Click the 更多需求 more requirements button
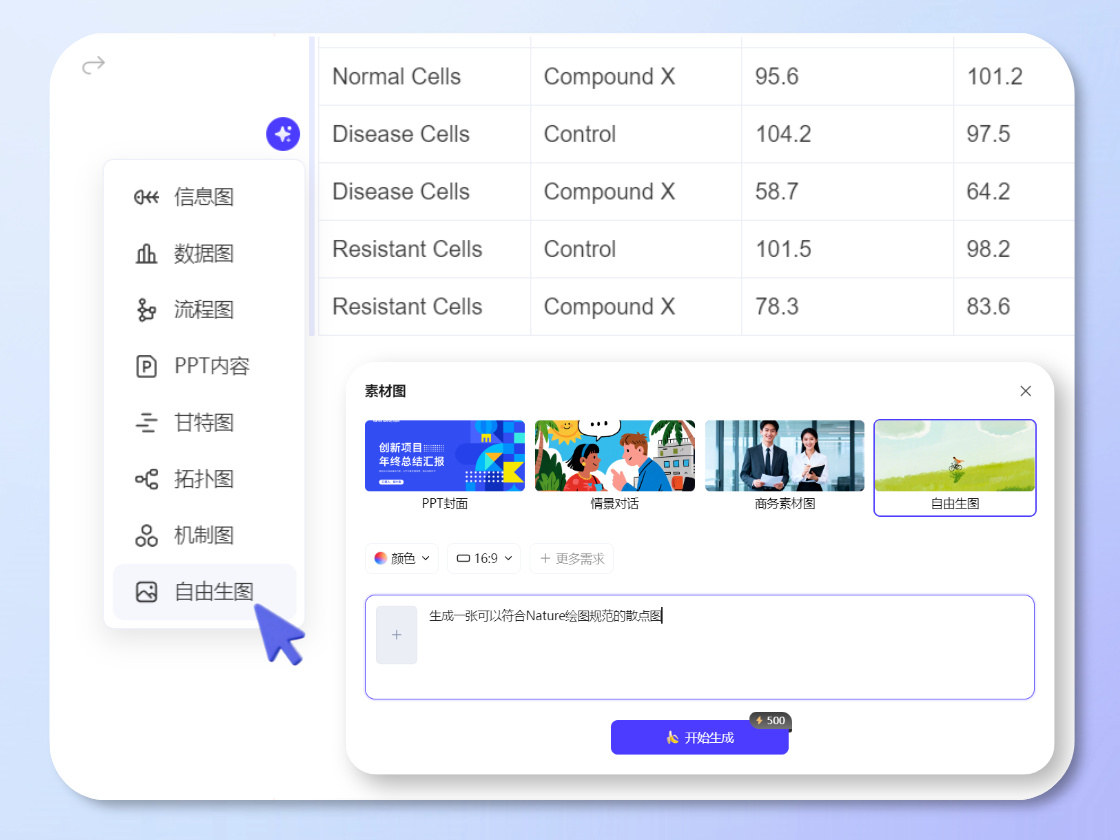The width and height of the screenshot is (1120, 840). point(572,558)
